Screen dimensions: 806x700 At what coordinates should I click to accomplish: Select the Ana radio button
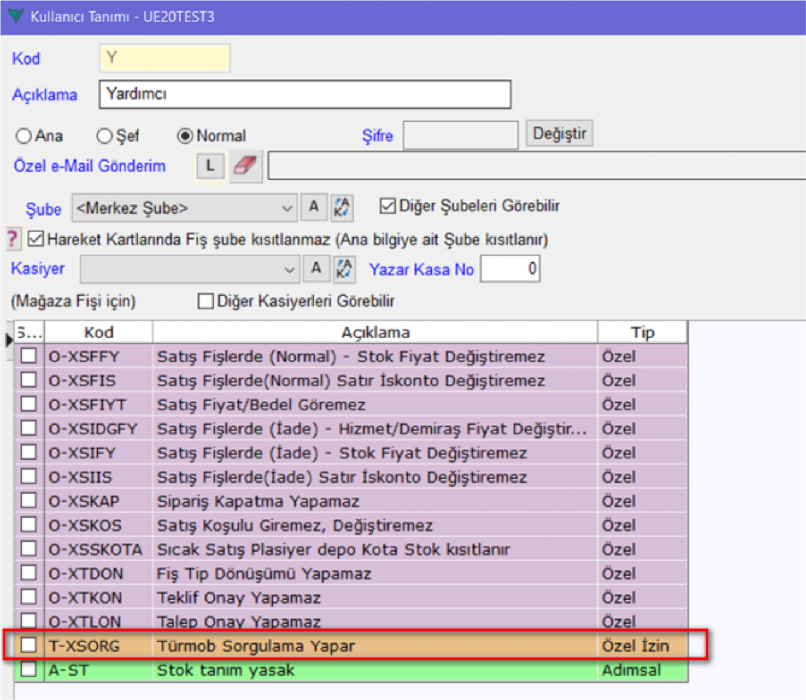pos(22,135)
